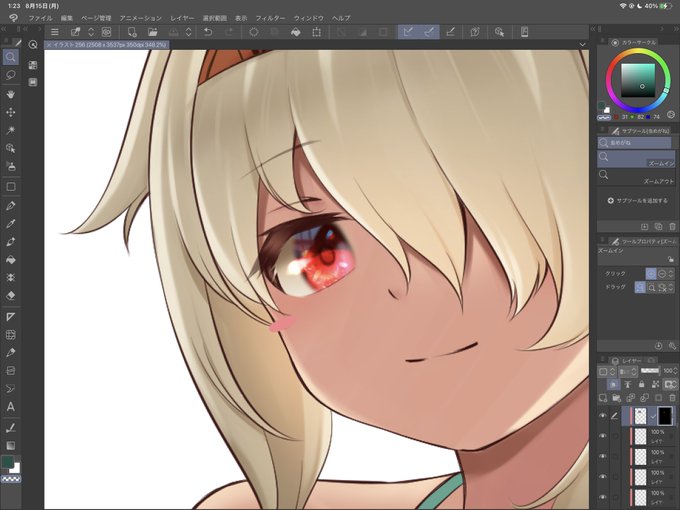Image resolution: width=680 pixels, height=510 pixels.
Task: Click the Undo arrow in command bar
Action: 208,32
